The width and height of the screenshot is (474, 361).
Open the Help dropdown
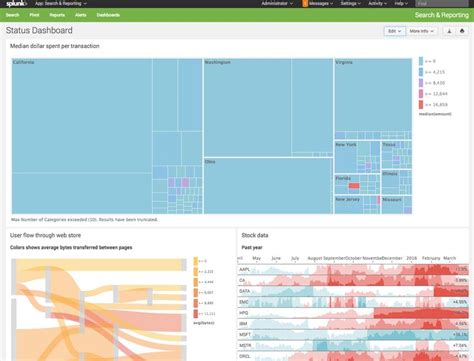(401, 4)
